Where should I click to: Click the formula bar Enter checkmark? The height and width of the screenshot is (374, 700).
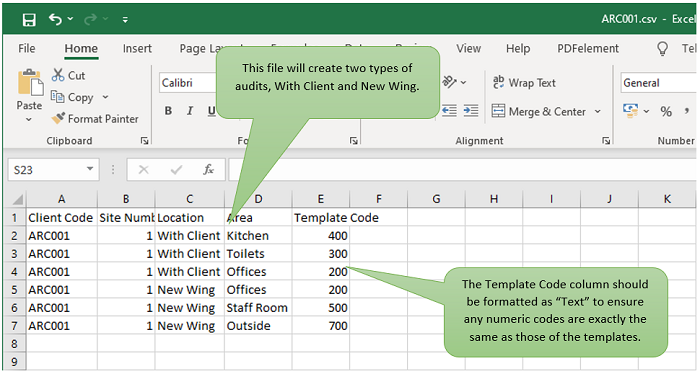(x=176, y=170)
